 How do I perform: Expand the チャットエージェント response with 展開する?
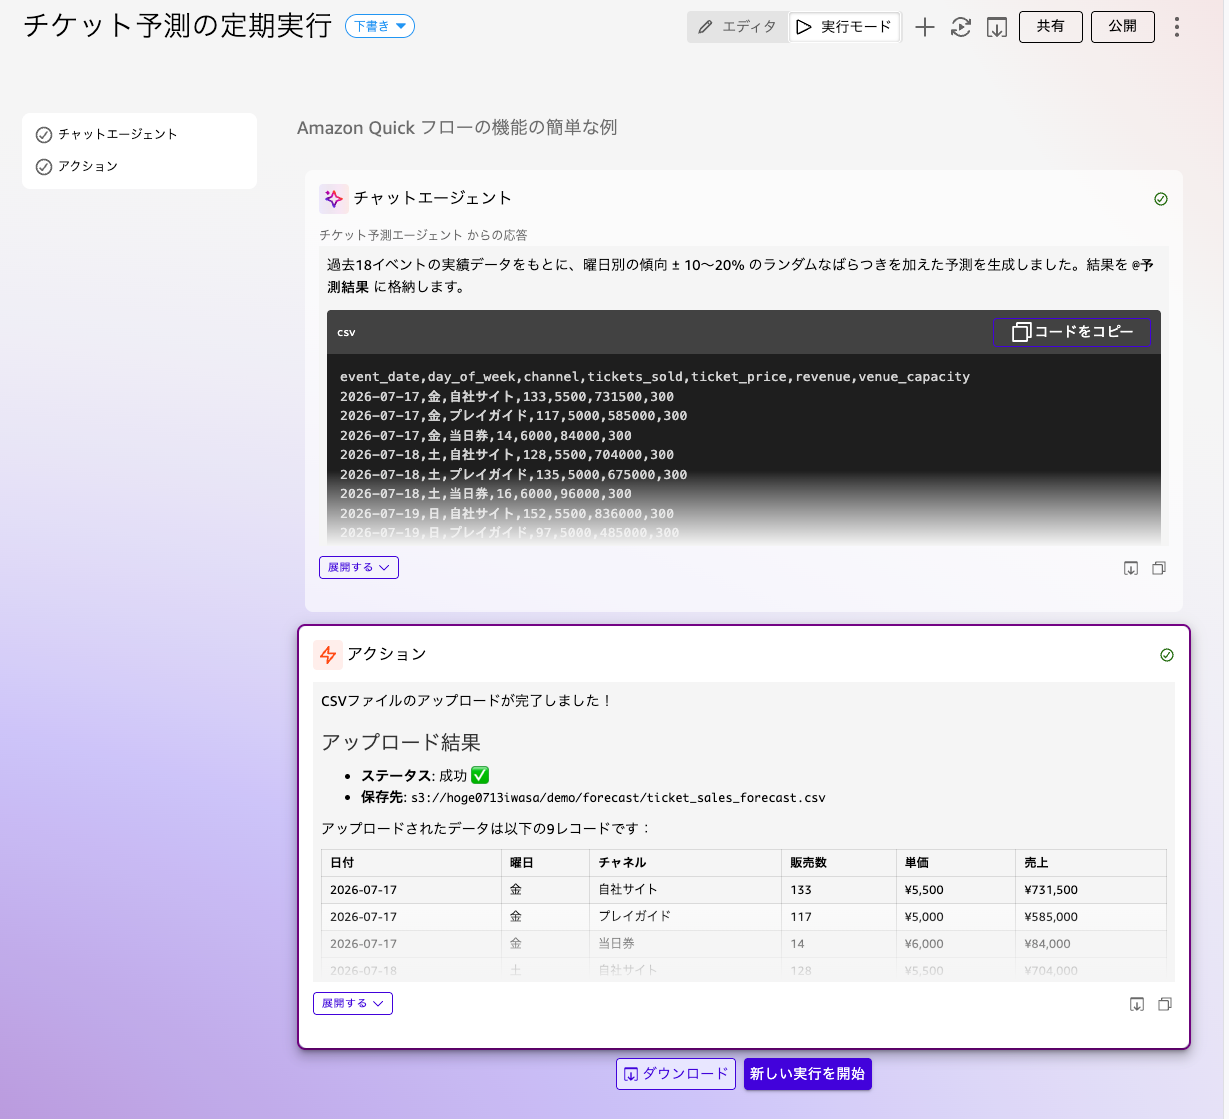pyautogui.click(x=359, y=567)
